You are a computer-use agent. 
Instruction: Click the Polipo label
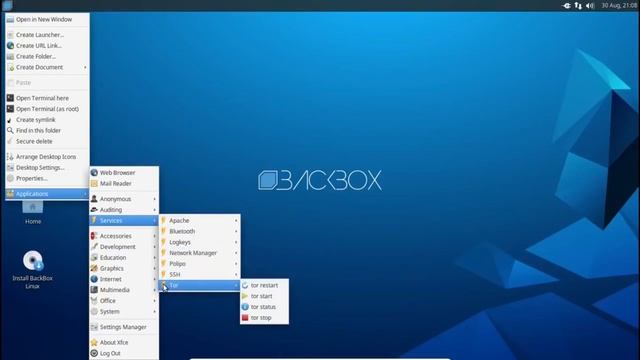click(x=177, y=264)
